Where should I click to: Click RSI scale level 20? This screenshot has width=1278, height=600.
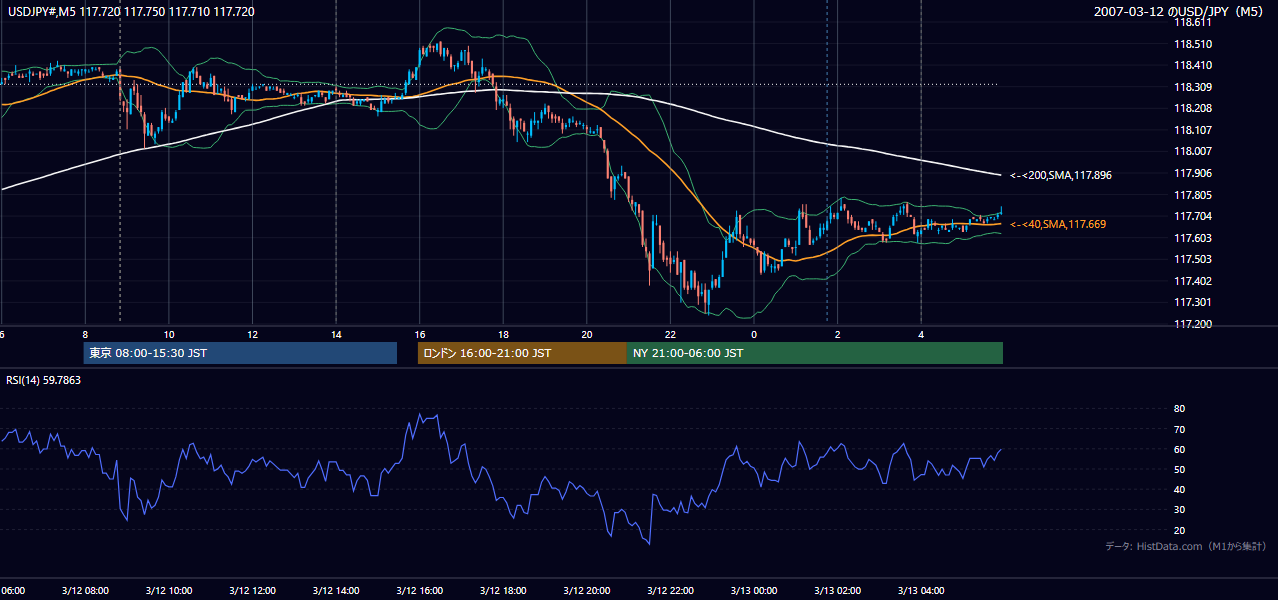[x=1179, y=530]
